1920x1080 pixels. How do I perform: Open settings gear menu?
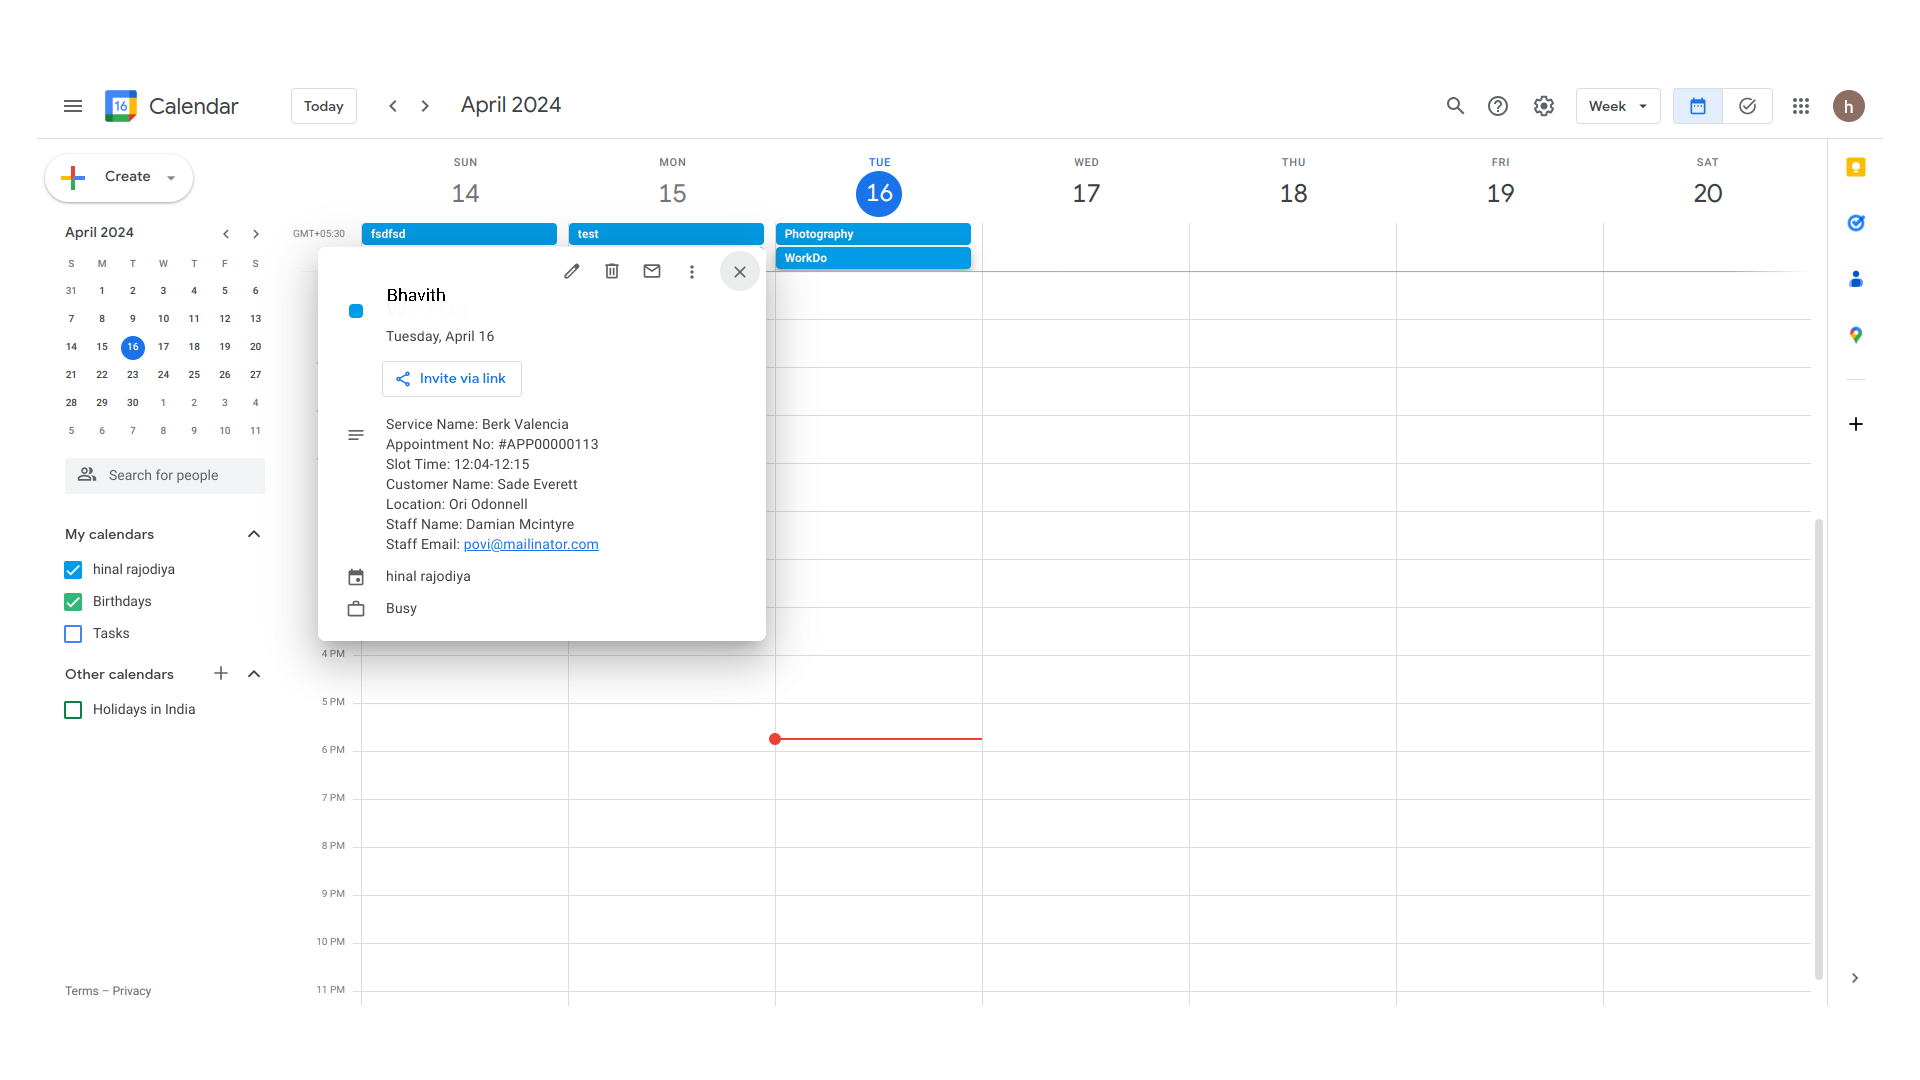[x=1544, y=106]
